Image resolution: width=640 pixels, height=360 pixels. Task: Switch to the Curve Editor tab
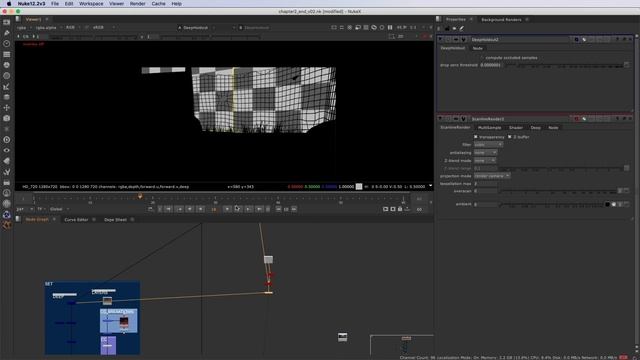pos(76,220)
